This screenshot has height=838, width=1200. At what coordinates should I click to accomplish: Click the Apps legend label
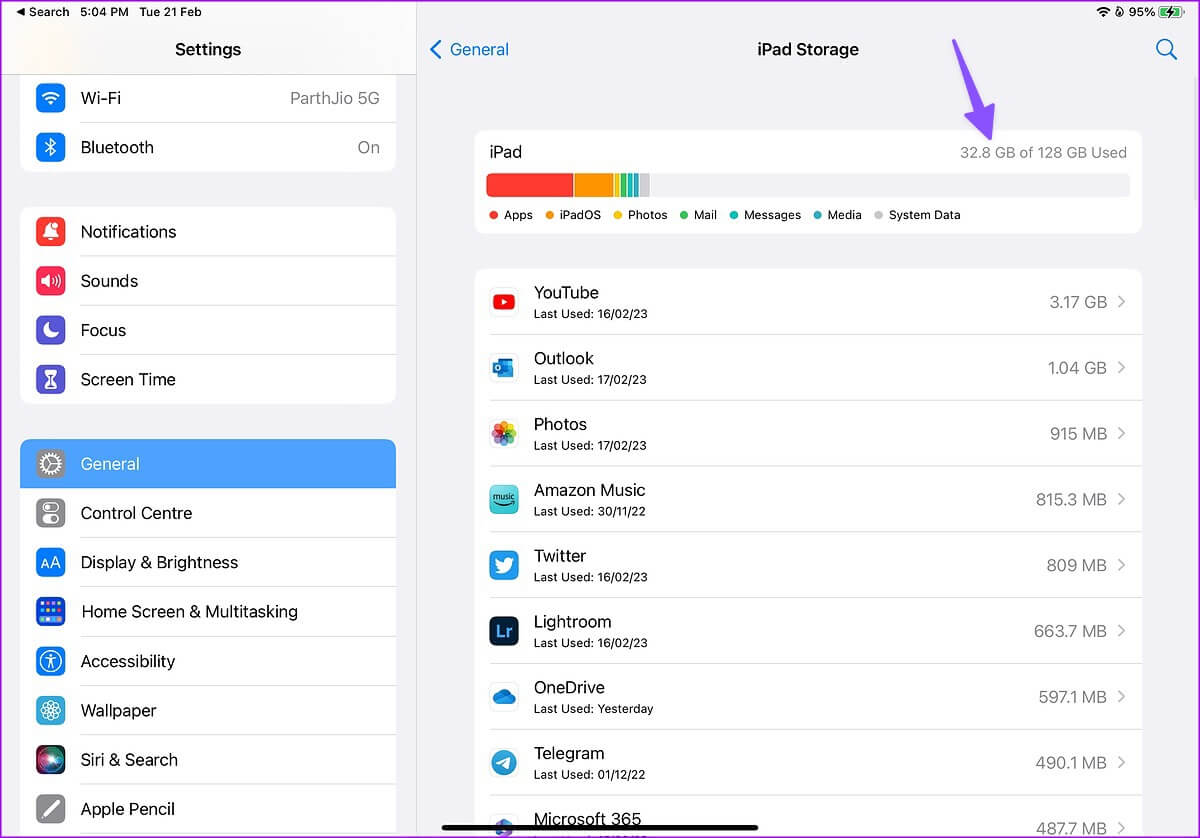[518, 215]
